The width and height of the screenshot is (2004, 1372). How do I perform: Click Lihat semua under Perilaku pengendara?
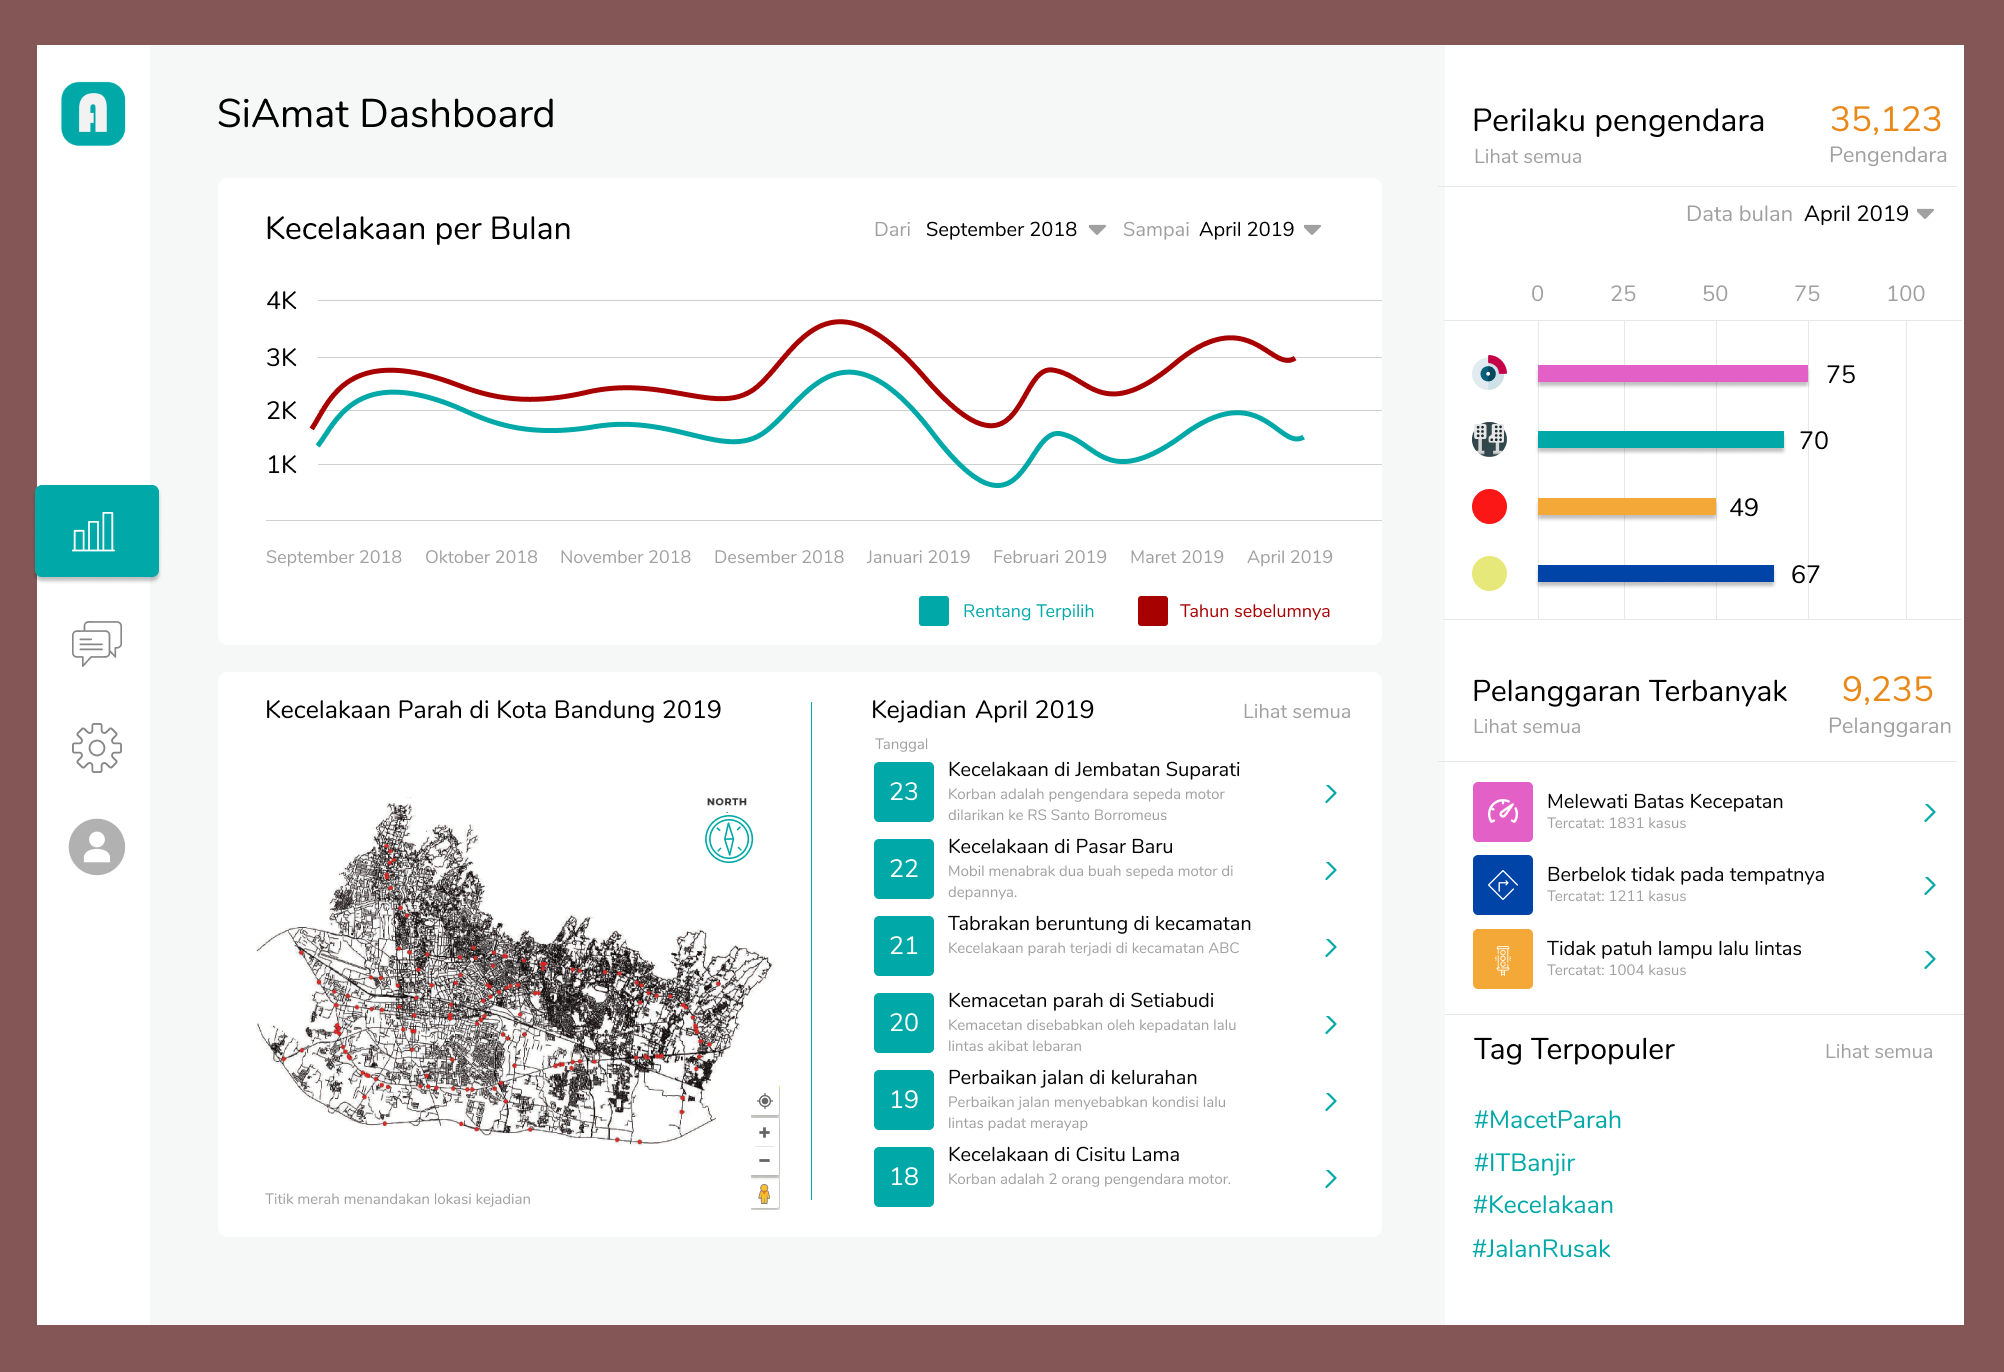pos(1527,156)
